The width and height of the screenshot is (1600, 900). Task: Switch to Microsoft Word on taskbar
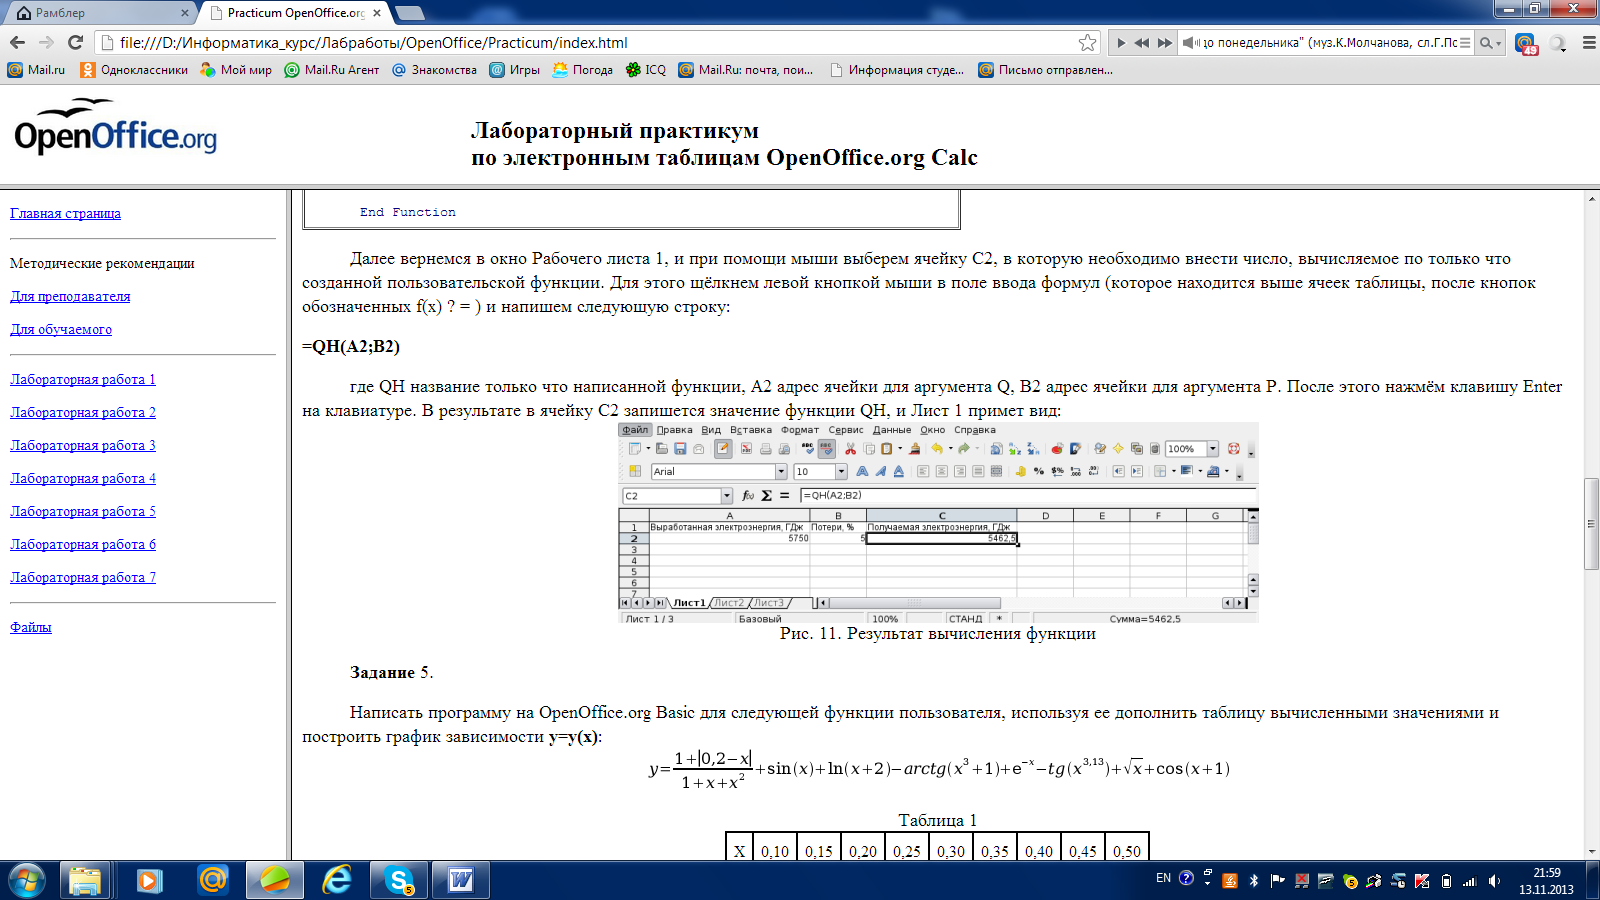[x=461, y=880]
